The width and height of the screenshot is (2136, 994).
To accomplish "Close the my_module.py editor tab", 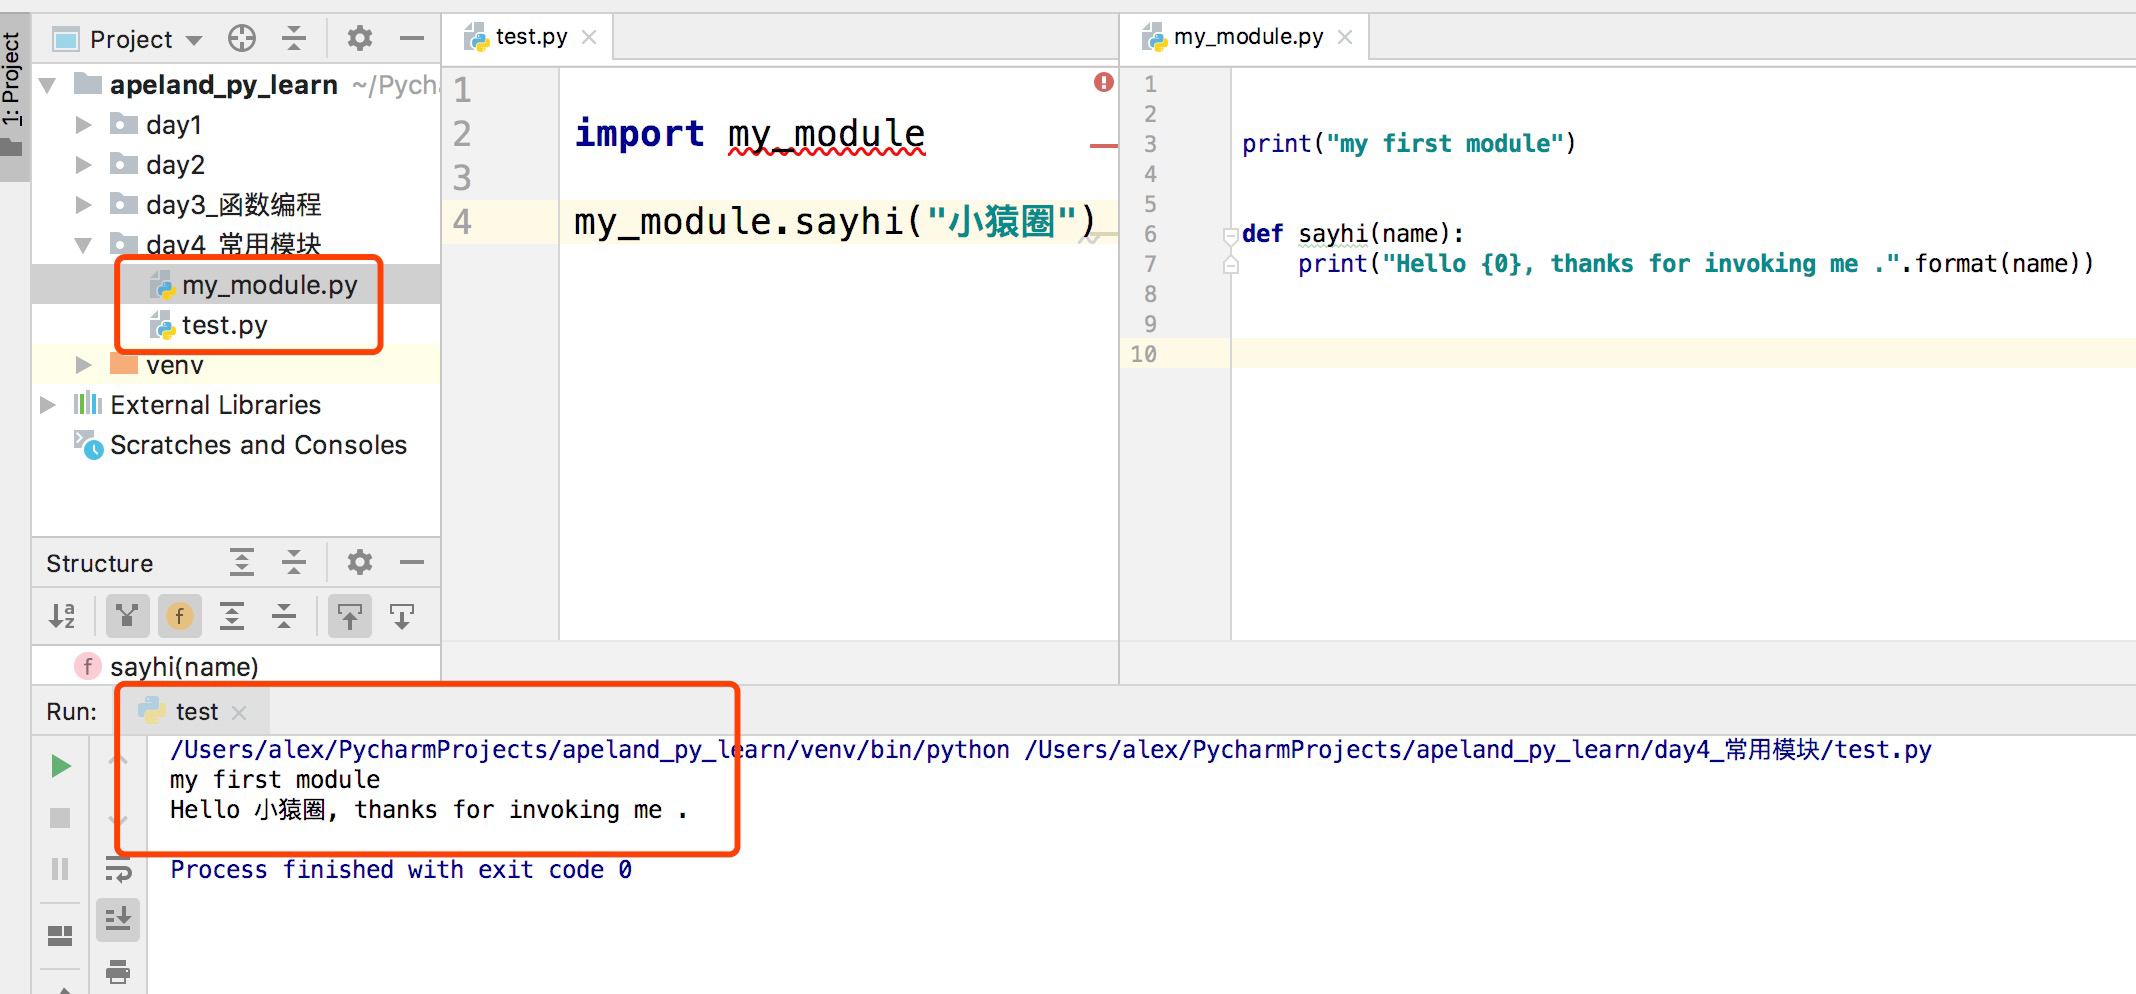I will coord(1345,37).
